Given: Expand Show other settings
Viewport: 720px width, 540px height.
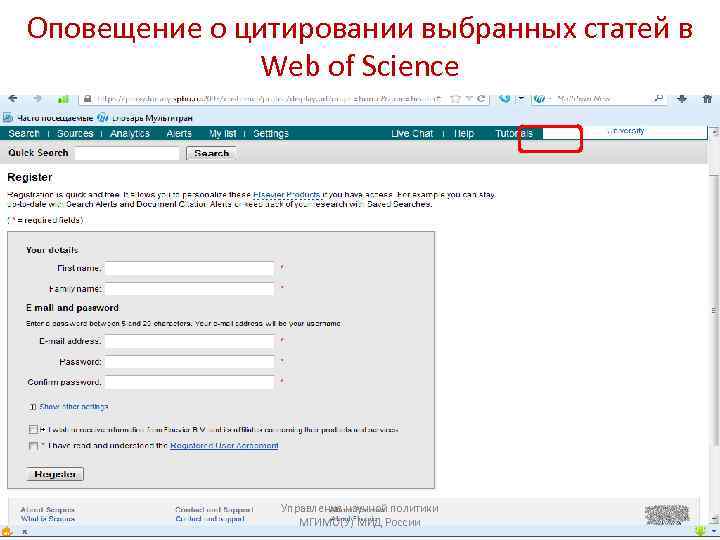Looking at the screenshot, I should tap(73, 407).
